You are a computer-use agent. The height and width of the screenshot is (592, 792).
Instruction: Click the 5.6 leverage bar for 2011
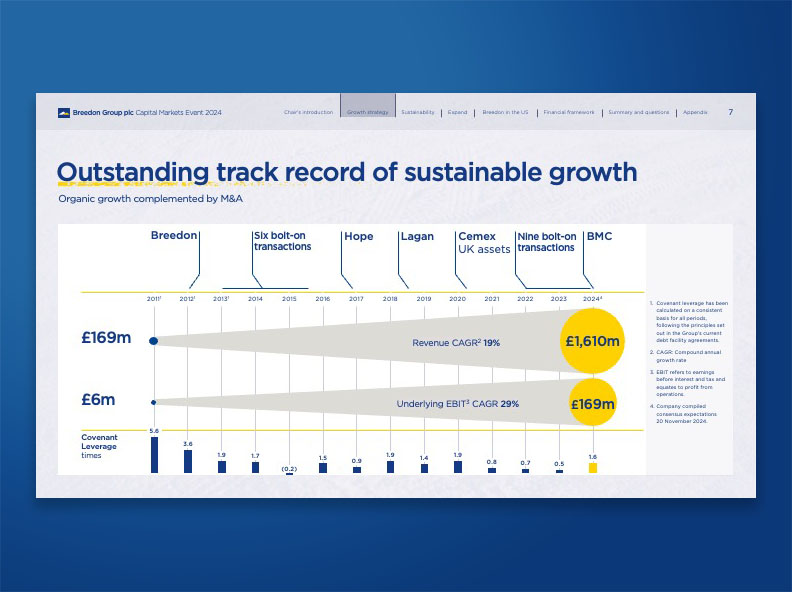(155, 455)
